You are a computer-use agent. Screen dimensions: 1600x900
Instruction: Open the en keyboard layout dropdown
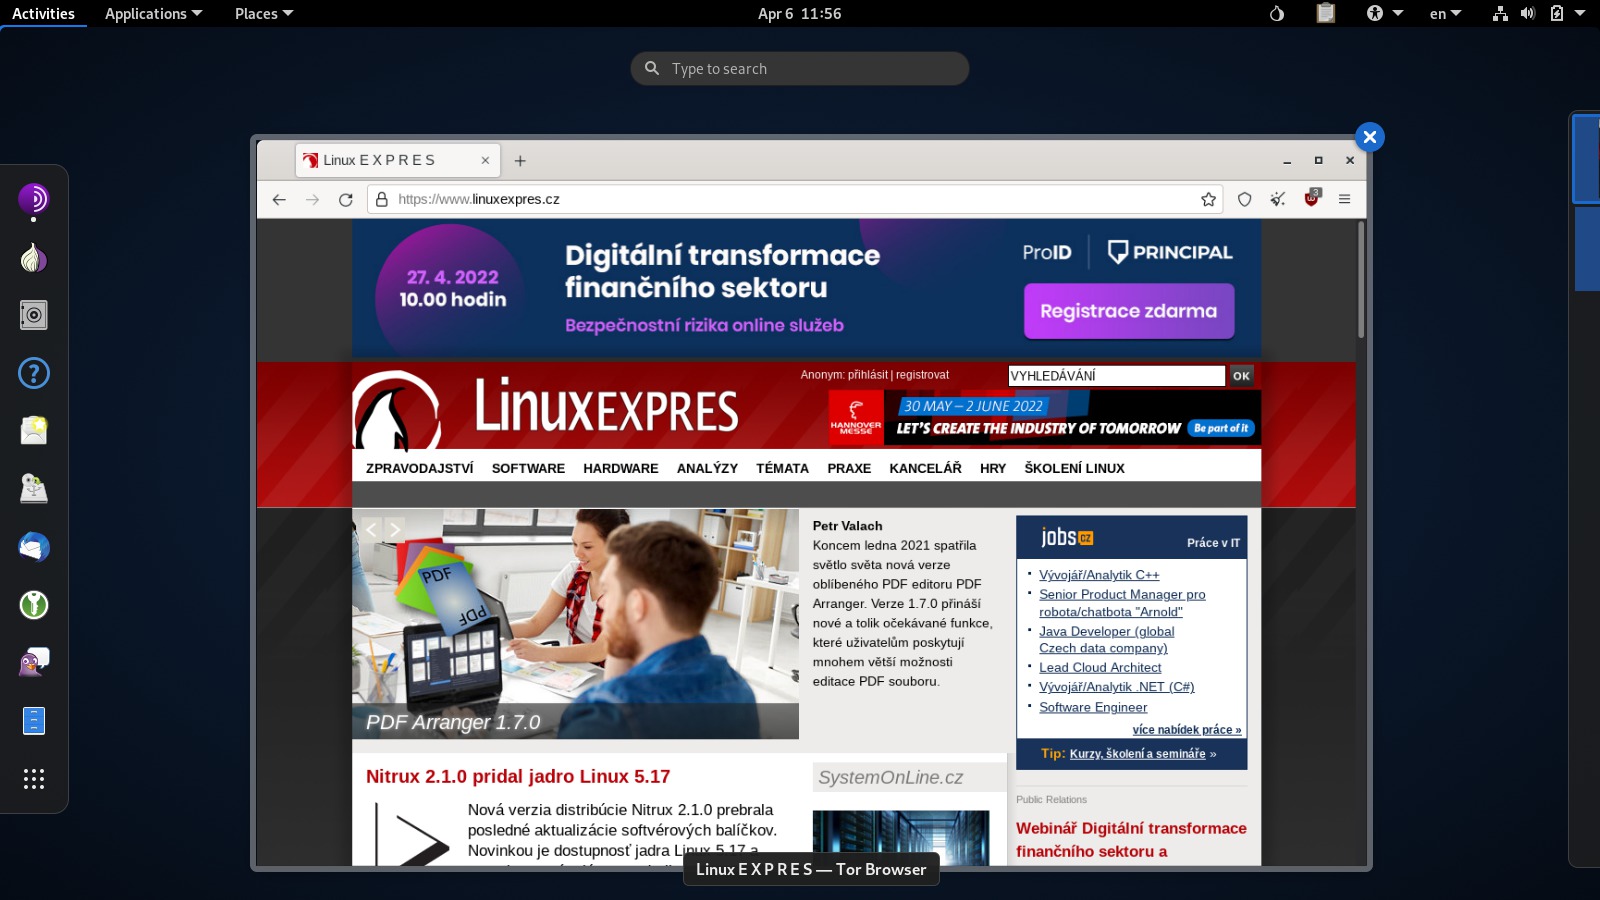pos(1445,14)
